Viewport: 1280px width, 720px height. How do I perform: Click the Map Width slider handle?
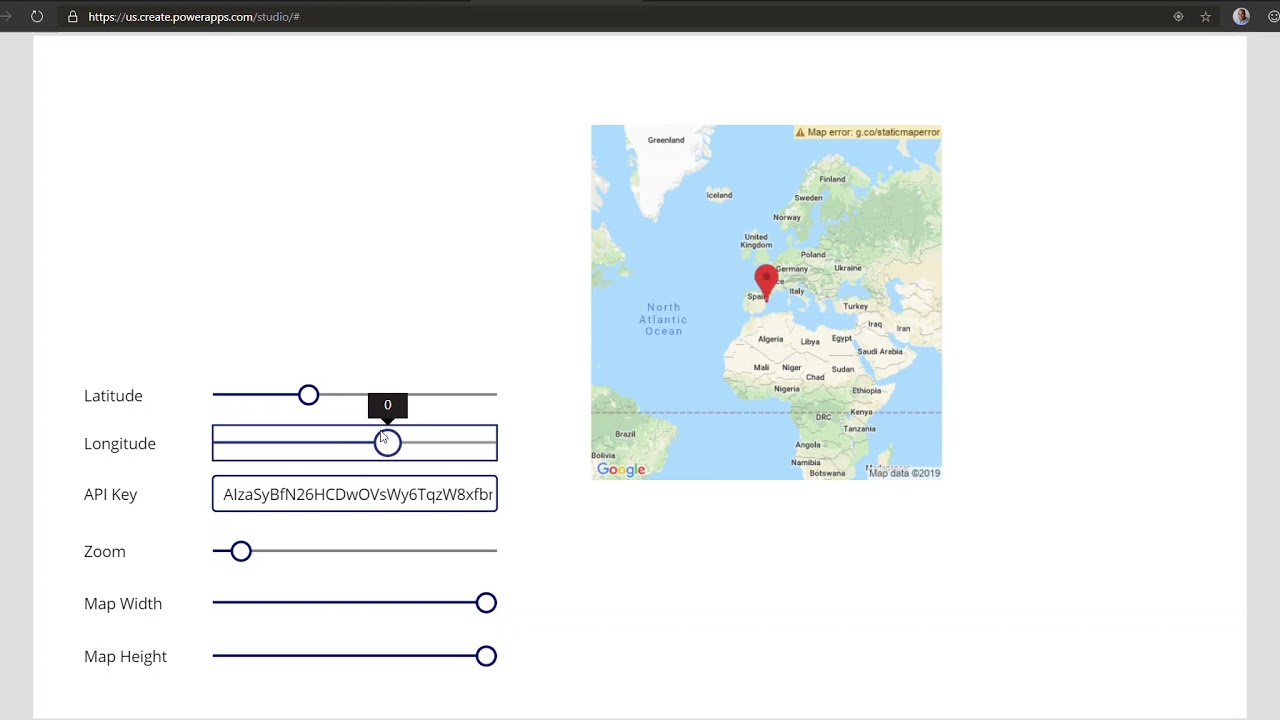pyautogui.click(x=486, y=603)
